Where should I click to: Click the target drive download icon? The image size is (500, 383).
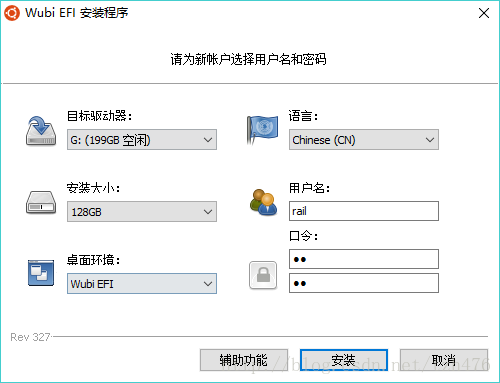click(41, 131)
